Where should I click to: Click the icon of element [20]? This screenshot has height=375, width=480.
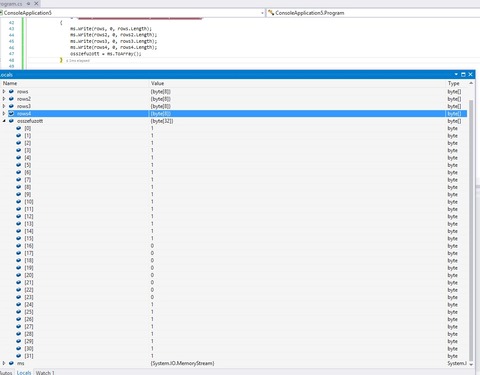[19, 275]
